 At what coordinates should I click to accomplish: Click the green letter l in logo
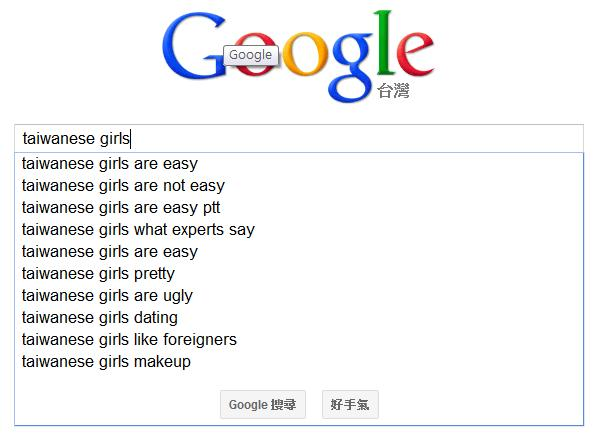[x=386, y=42]
